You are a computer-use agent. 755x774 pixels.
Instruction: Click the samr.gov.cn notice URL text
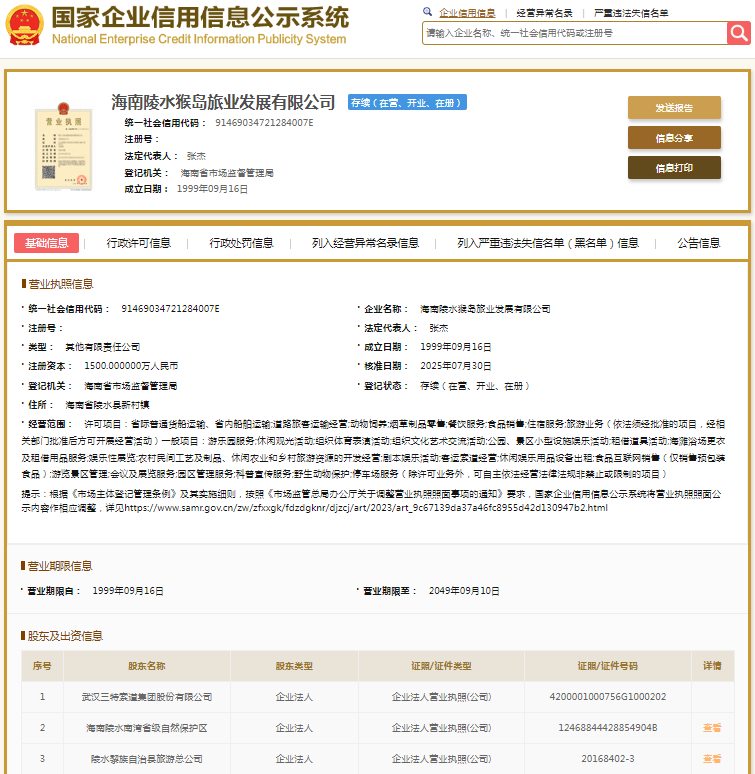[x=366, y=508]
